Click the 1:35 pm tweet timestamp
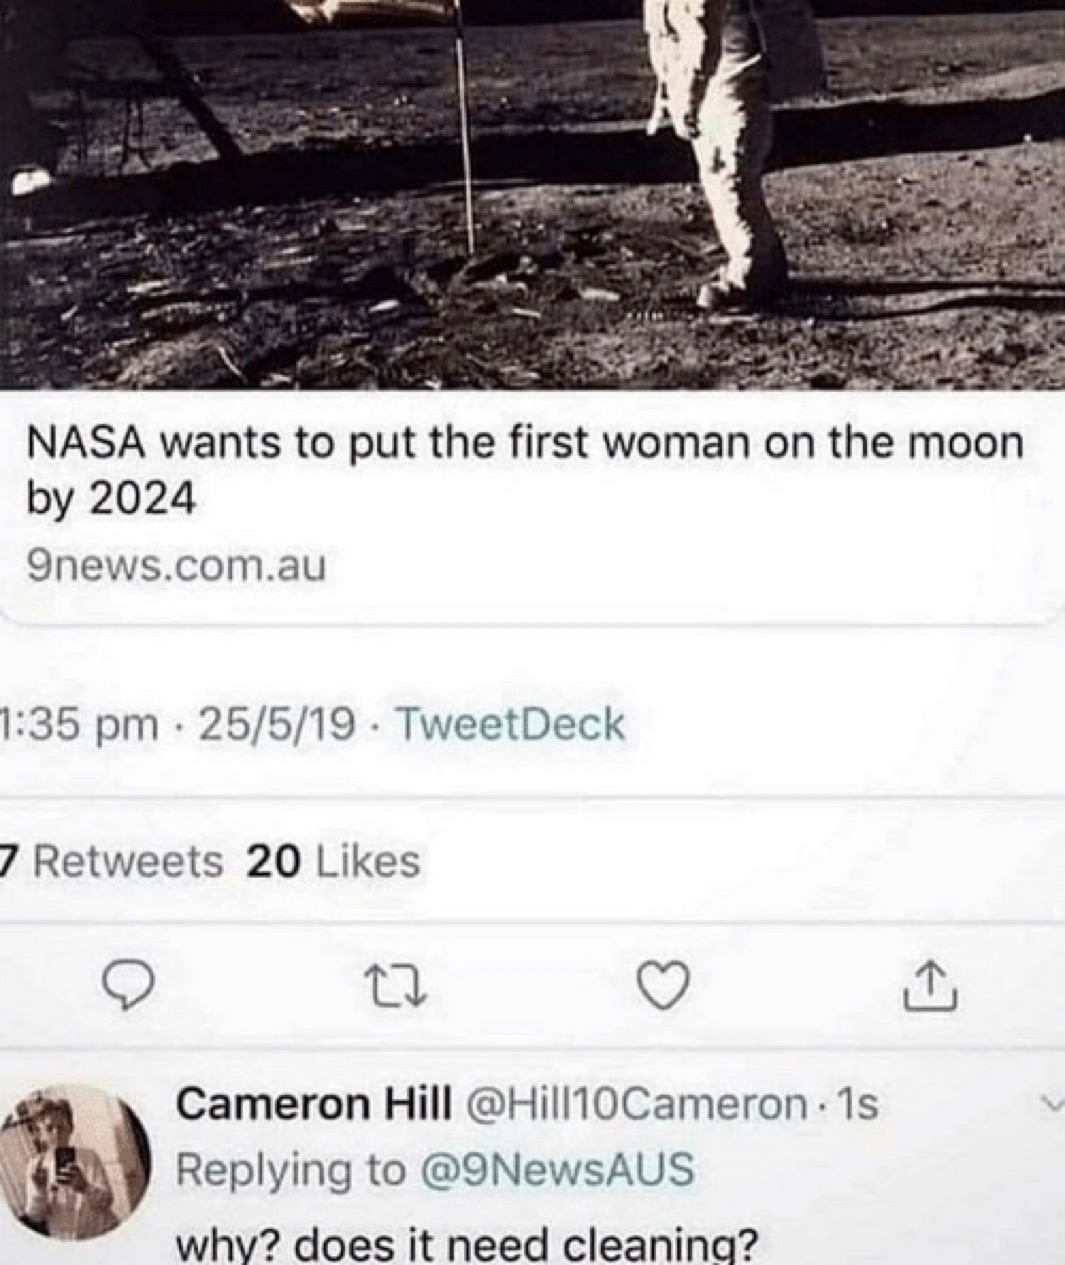The height and width of the screenshot is (1265, 1065). pyautogui.click(x=78, y=724)
